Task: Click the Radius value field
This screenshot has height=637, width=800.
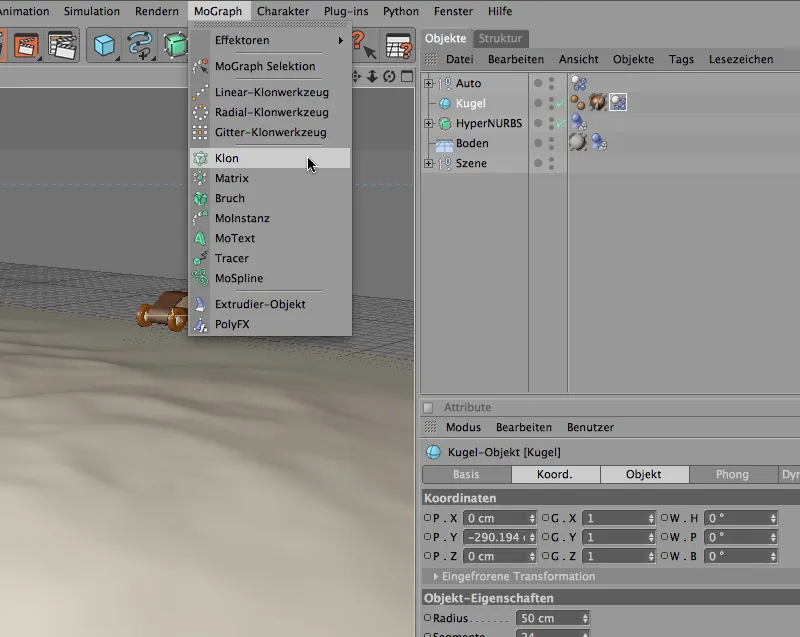Action: tap(548, 618)
